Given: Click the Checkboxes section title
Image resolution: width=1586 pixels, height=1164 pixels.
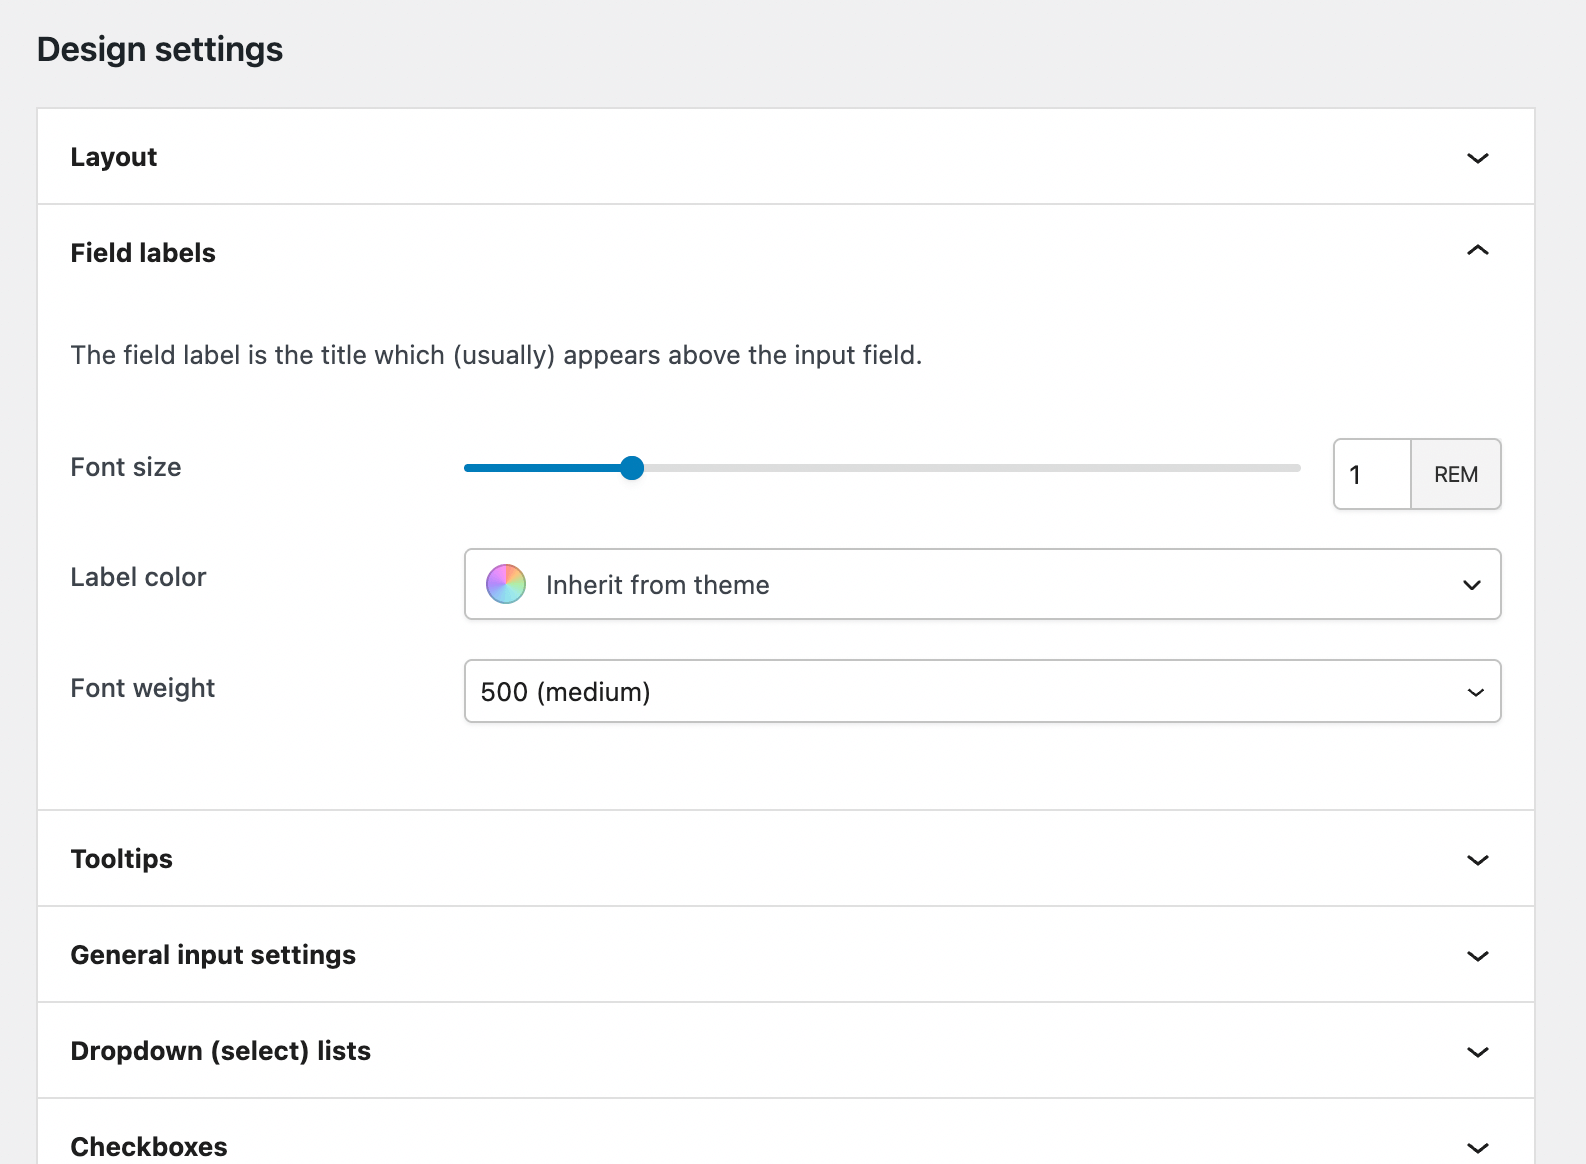Looking at the screenshot, I should coord(149,1147).
